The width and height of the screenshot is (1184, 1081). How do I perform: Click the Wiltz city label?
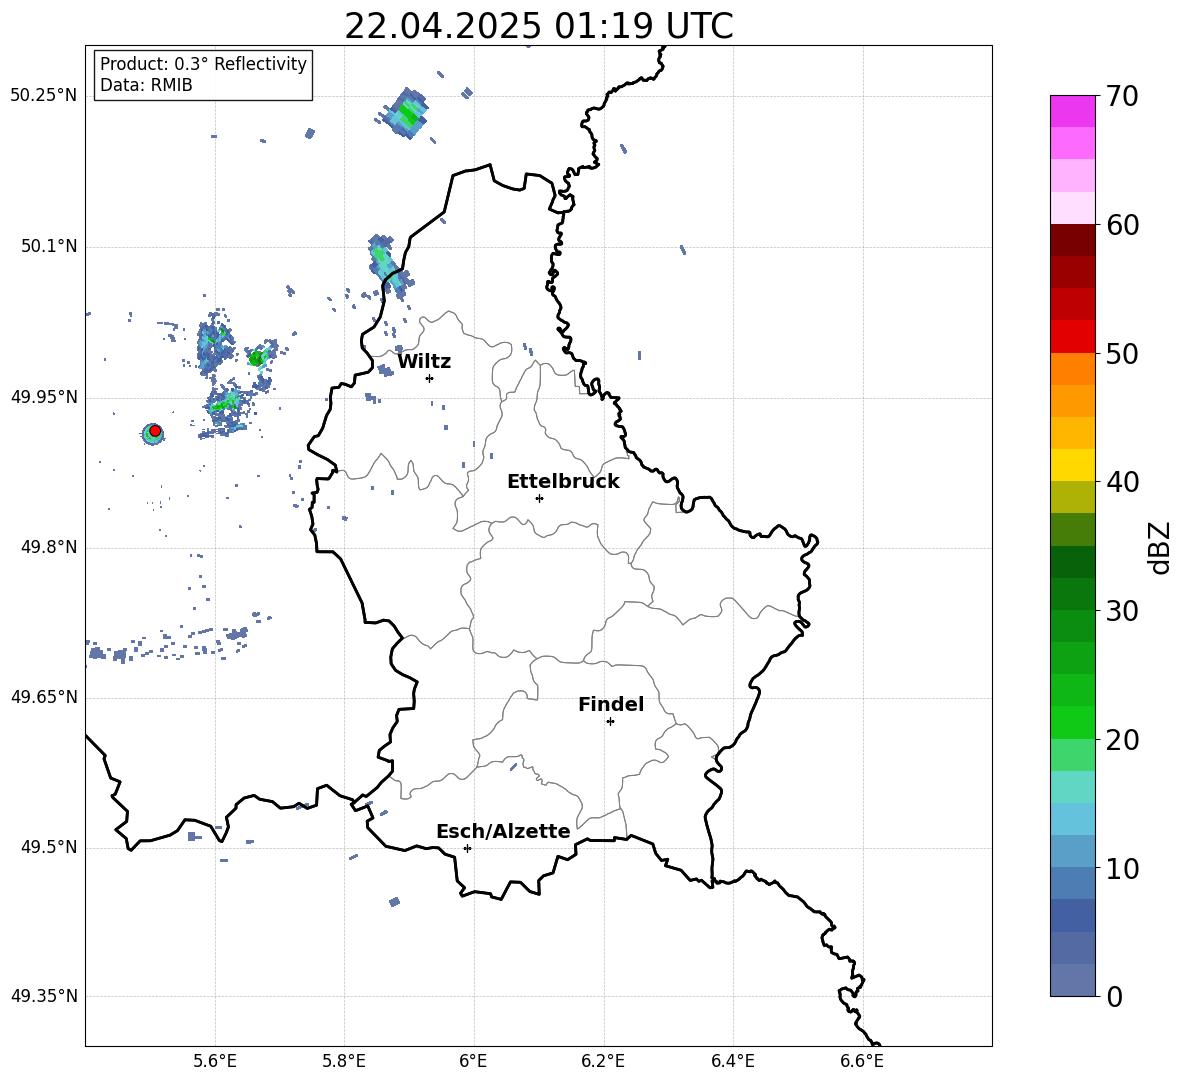click(x=424, y=362)
